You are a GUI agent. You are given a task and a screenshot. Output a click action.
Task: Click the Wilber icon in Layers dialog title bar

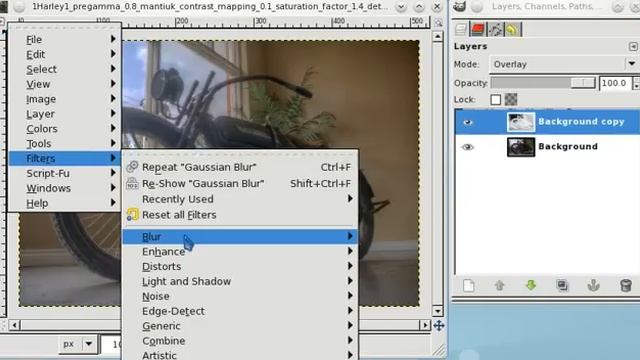(460, 6)
